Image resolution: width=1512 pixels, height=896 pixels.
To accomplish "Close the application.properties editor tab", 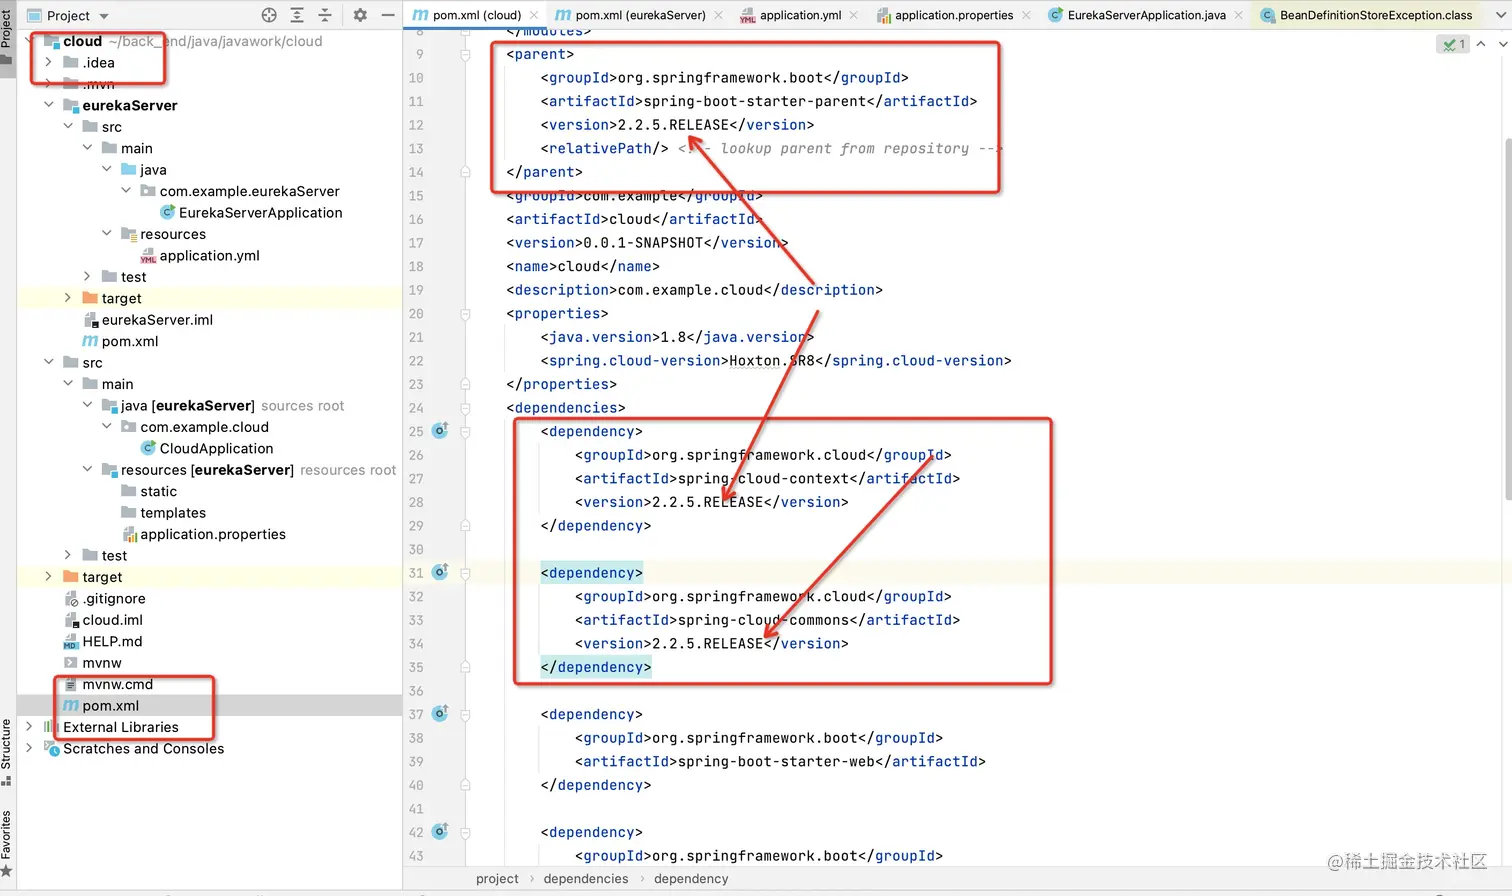I will click(1025, 15).
